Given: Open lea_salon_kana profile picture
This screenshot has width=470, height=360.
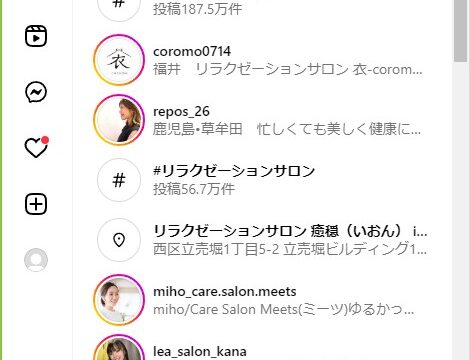Looking at the screenshot, I should pyautogui.click(x=119, y=347).
